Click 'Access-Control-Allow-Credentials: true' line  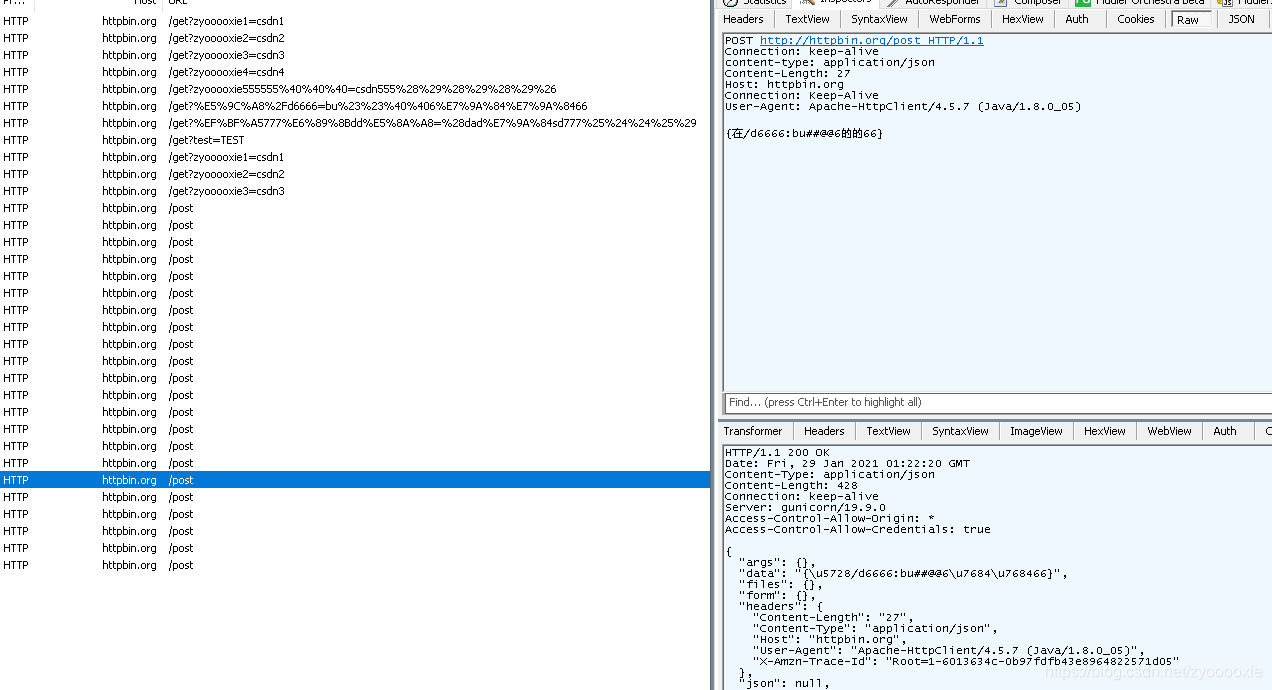point(858,530)
